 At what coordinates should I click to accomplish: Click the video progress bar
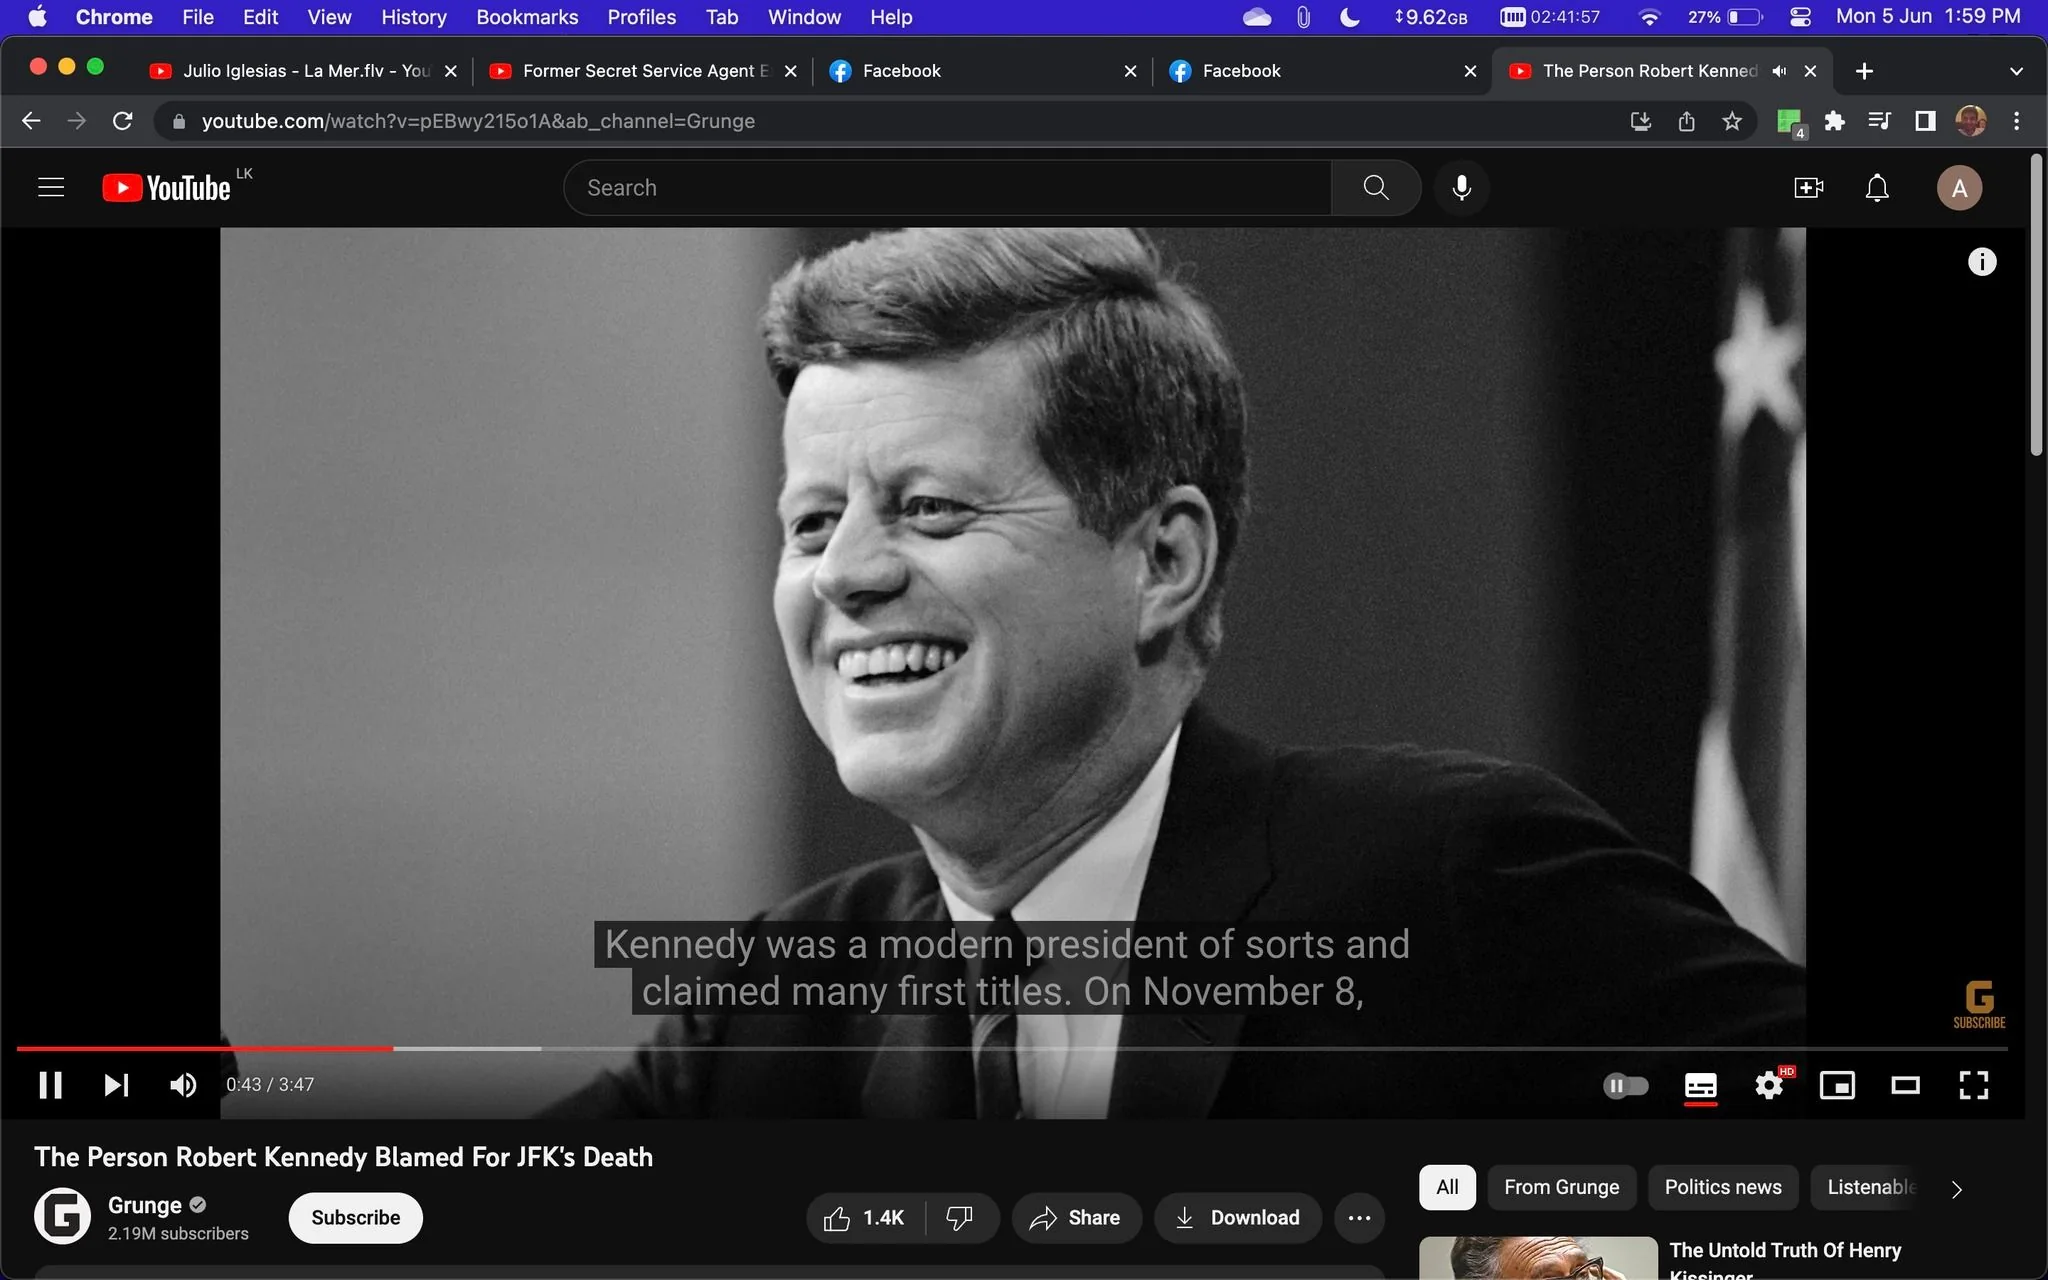[x=1012, y=1048]
